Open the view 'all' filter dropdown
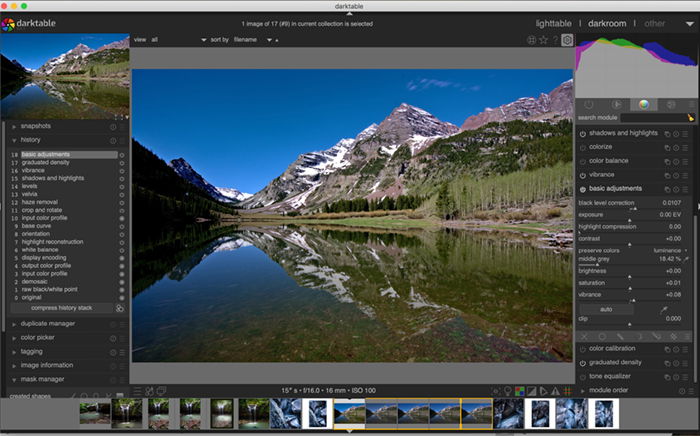Image resolution: width=700 pixels, height=436 pixels. pyautogui.click(x=179, y=40)
